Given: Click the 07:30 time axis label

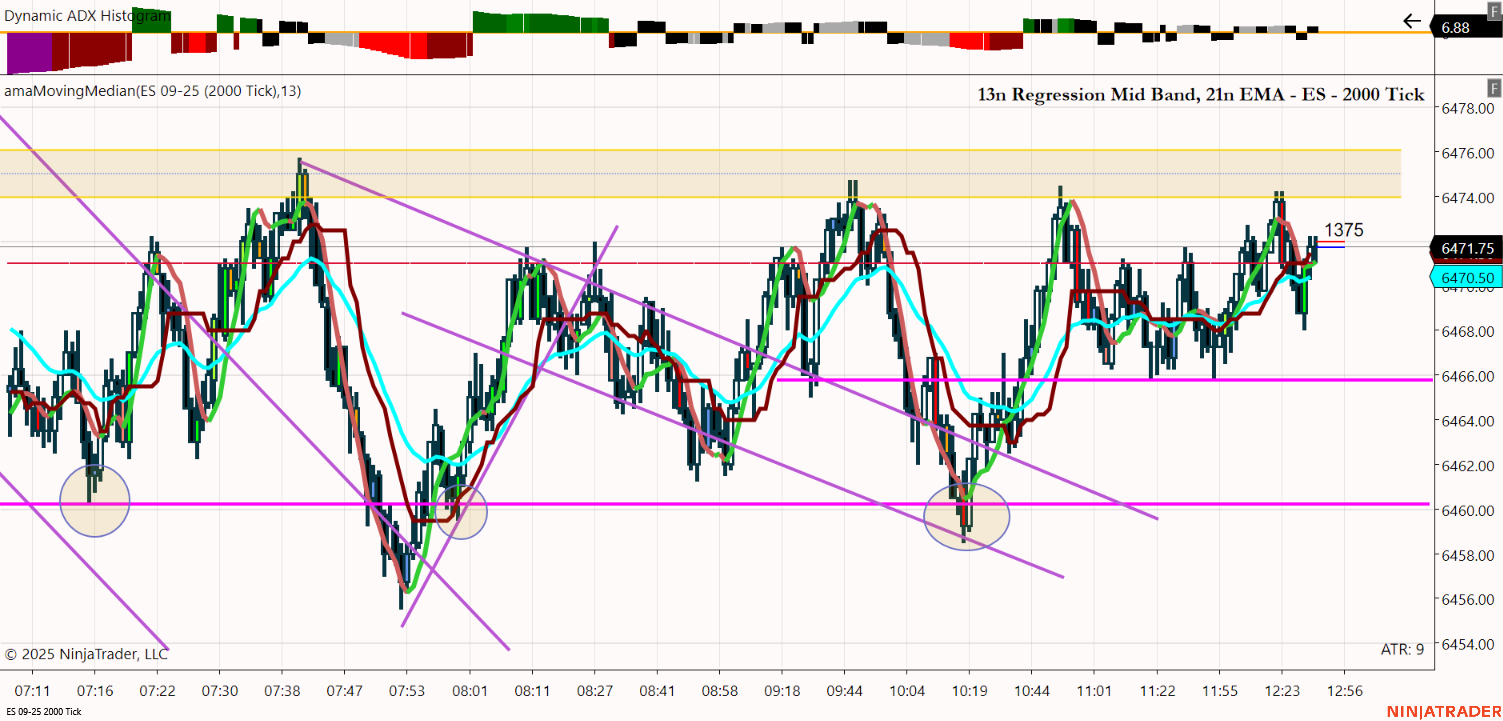Looking at the screenshot, I should [x=220, y=691].
